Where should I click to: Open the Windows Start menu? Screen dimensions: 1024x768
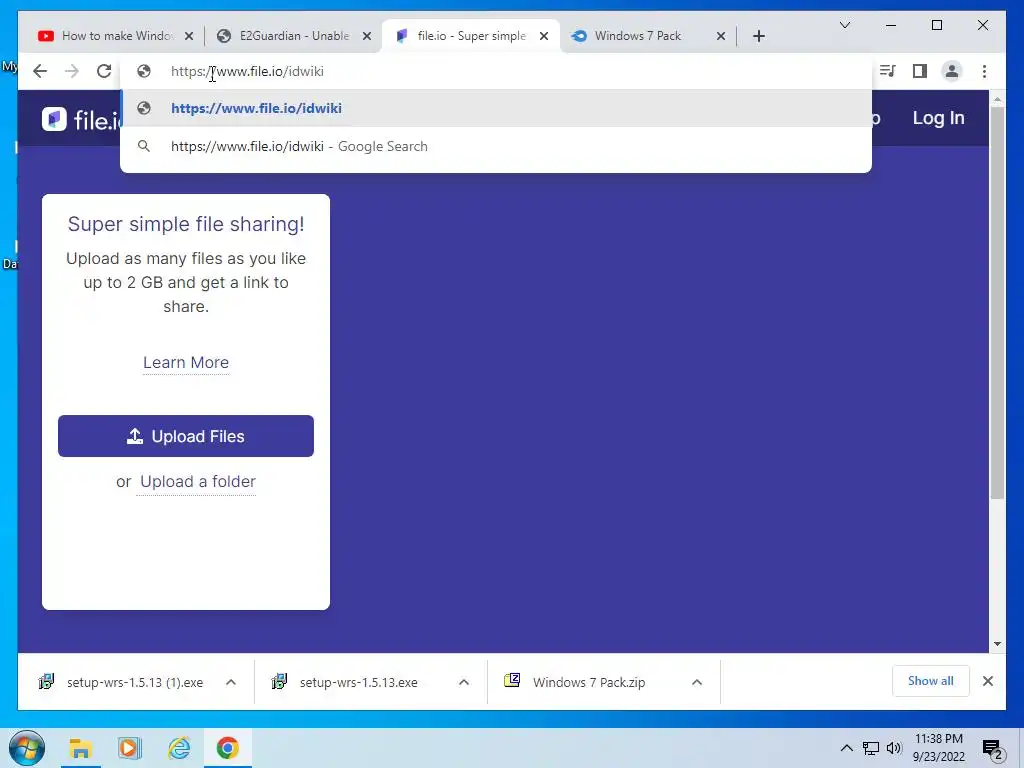pyautogui.click(x=27, y=748)
